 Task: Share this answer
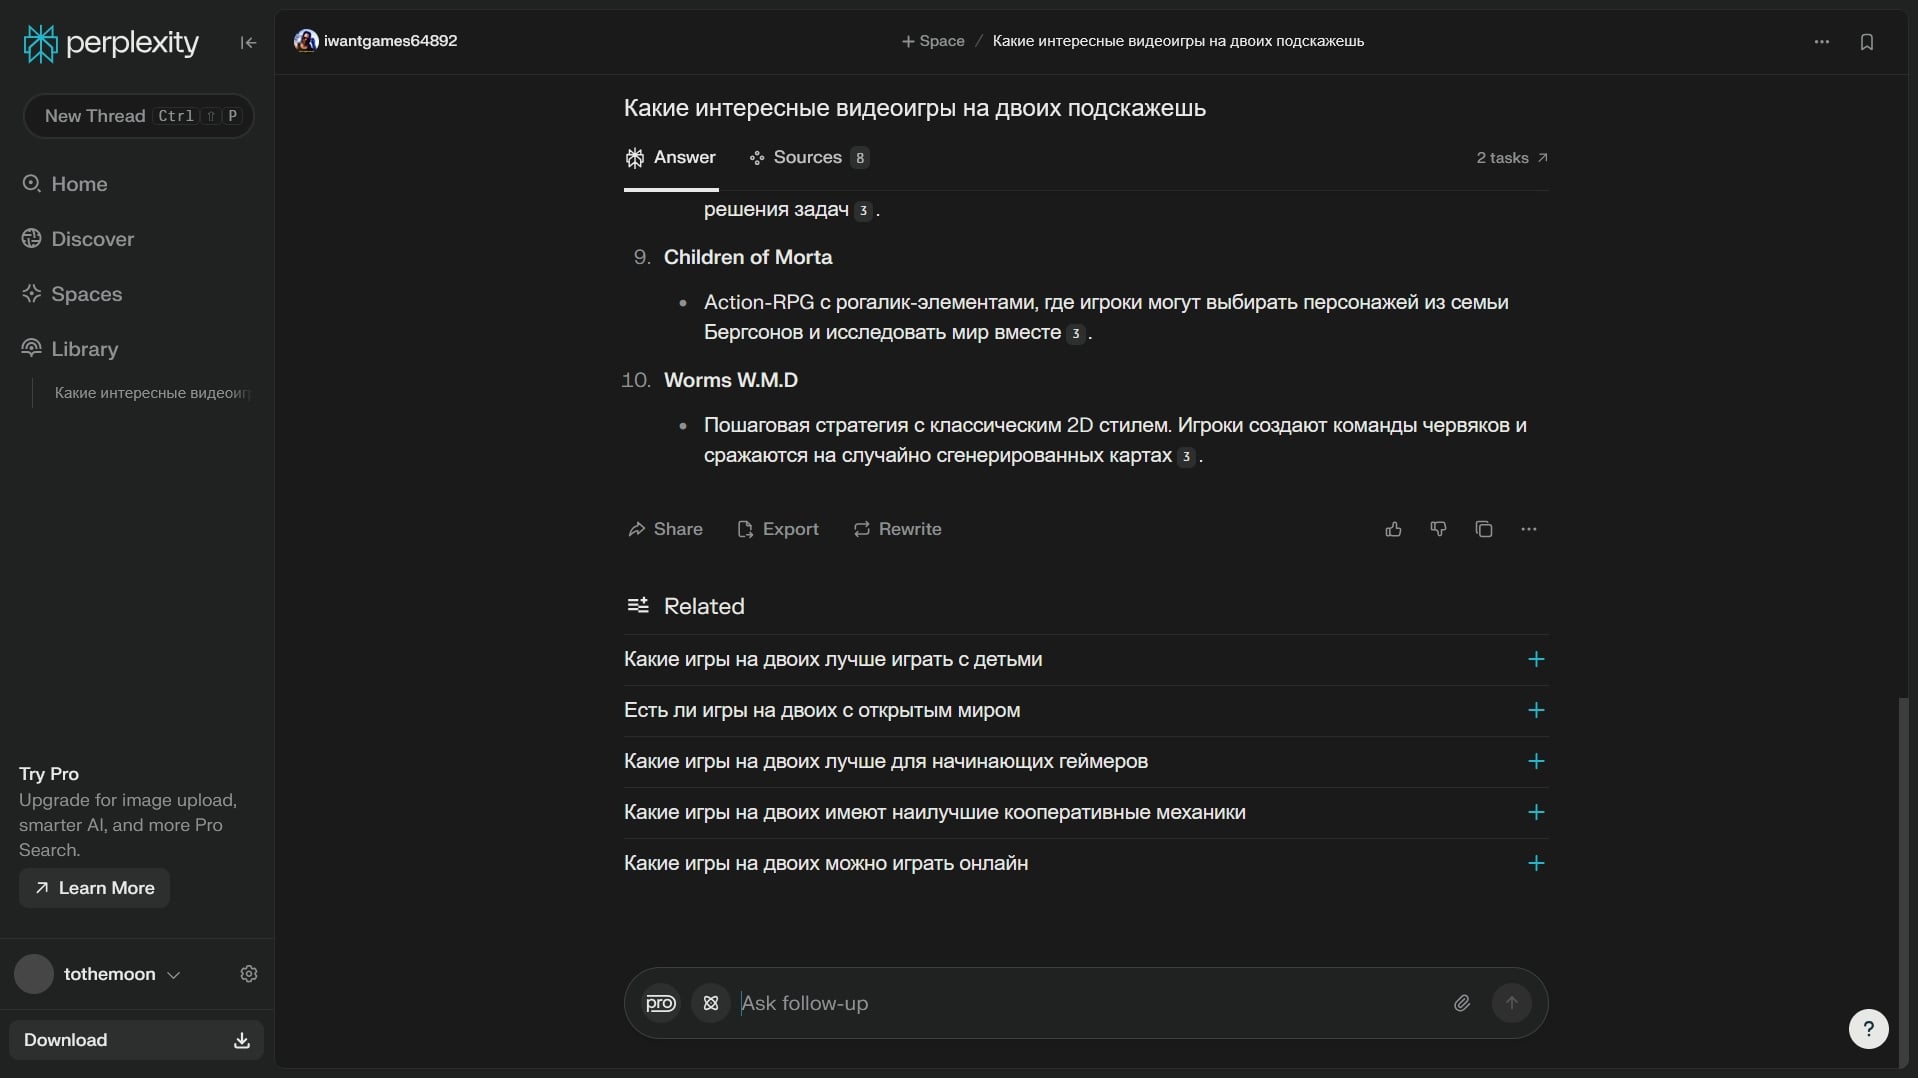[665, 529]
